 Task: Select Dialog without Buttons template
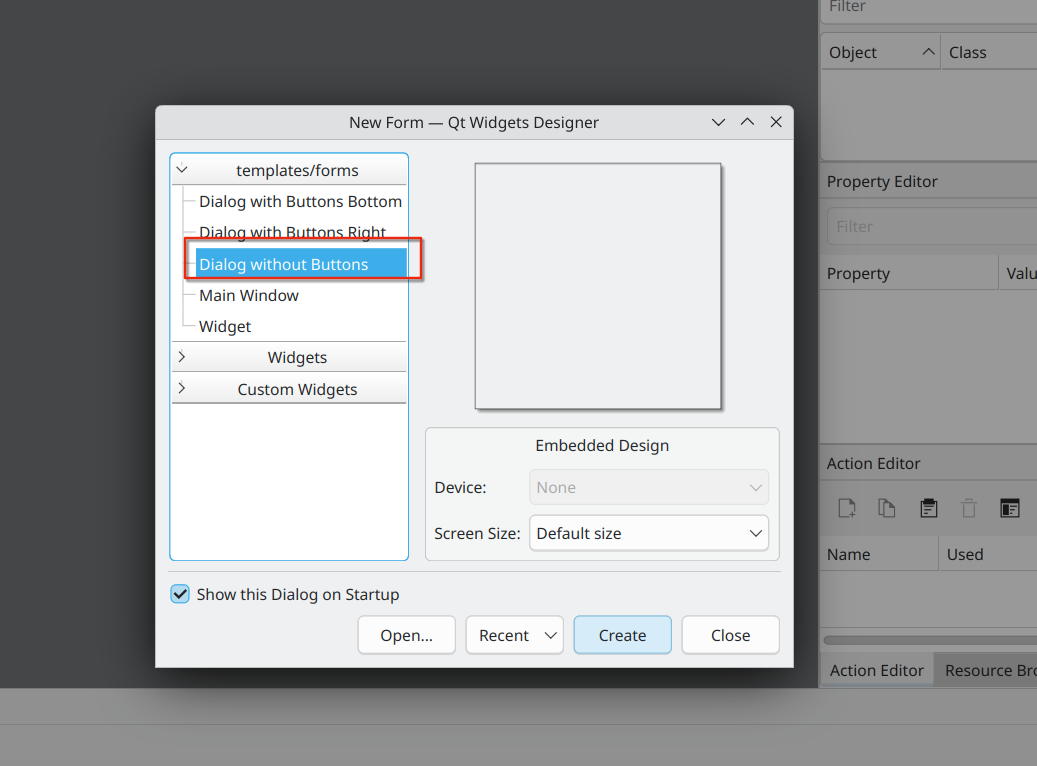click(301, 264)
